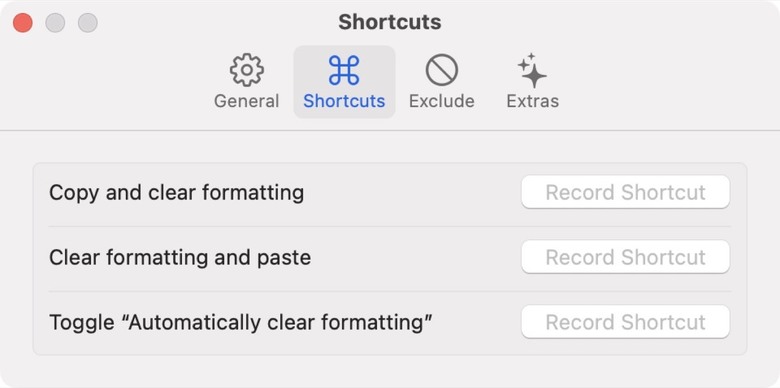Viewport: 780px width, 388px height.
Task: Switch to the Exclude tab label
Action: (x=442, y=101)
